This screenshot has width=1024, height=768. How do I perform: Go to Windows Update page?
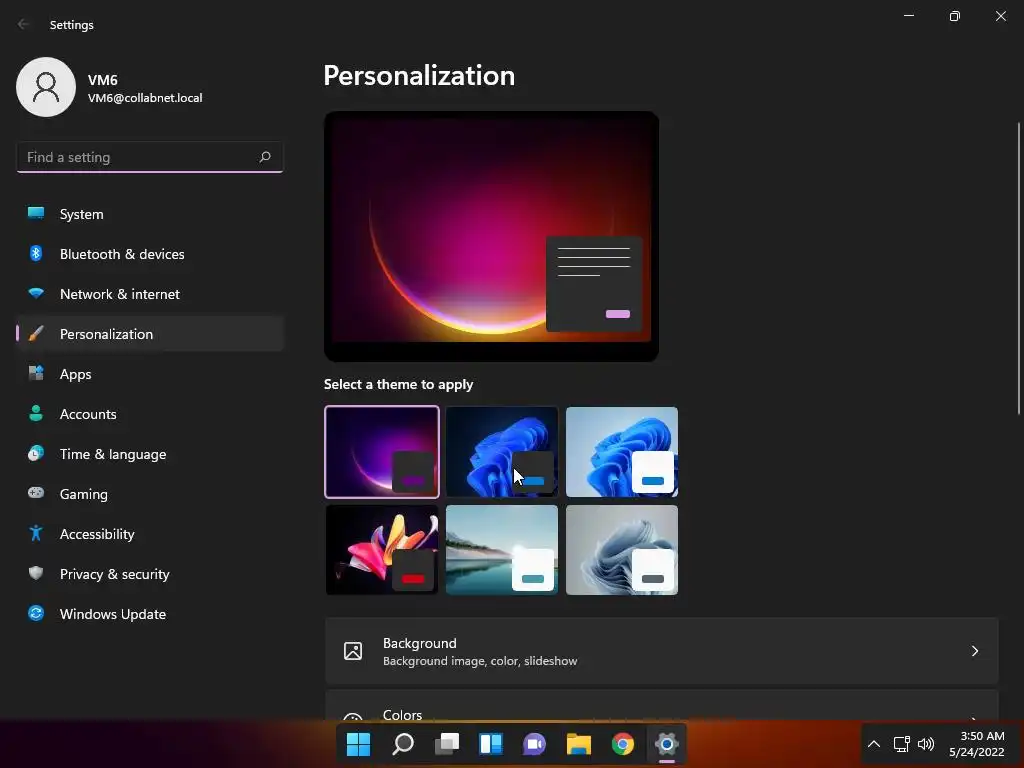pyautogui.click(x=150, y=614)
